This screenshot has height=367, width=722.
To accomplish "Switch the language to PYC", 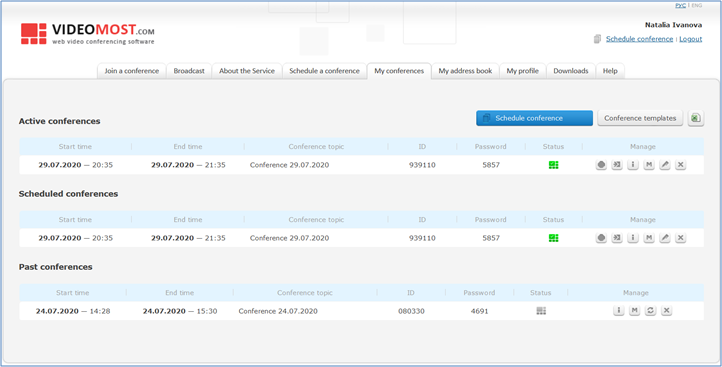I will [681, 6].
